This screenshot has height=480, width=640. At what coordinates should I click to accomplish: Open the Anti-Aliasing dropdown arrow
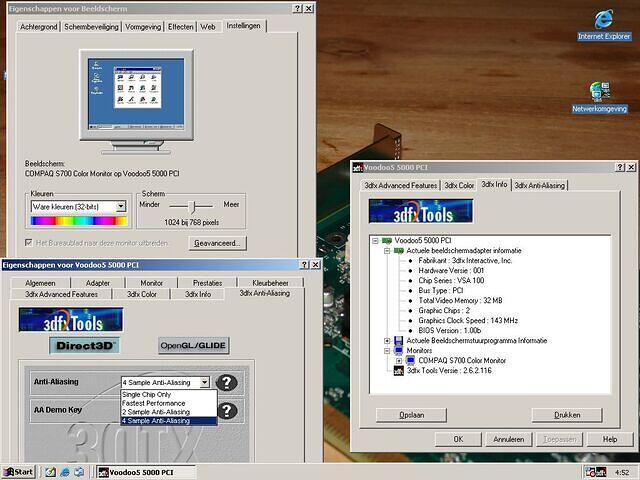(x=204, y=382)
